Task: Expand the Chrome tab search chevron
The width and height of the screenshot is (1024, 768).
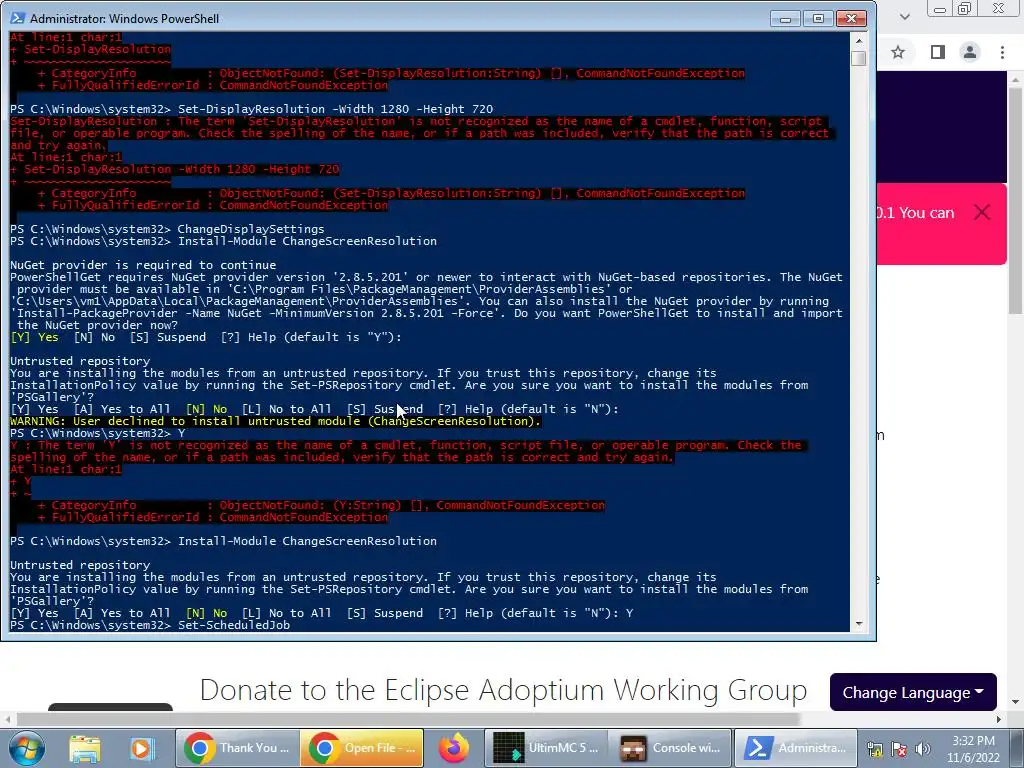Action: [904, 17]
